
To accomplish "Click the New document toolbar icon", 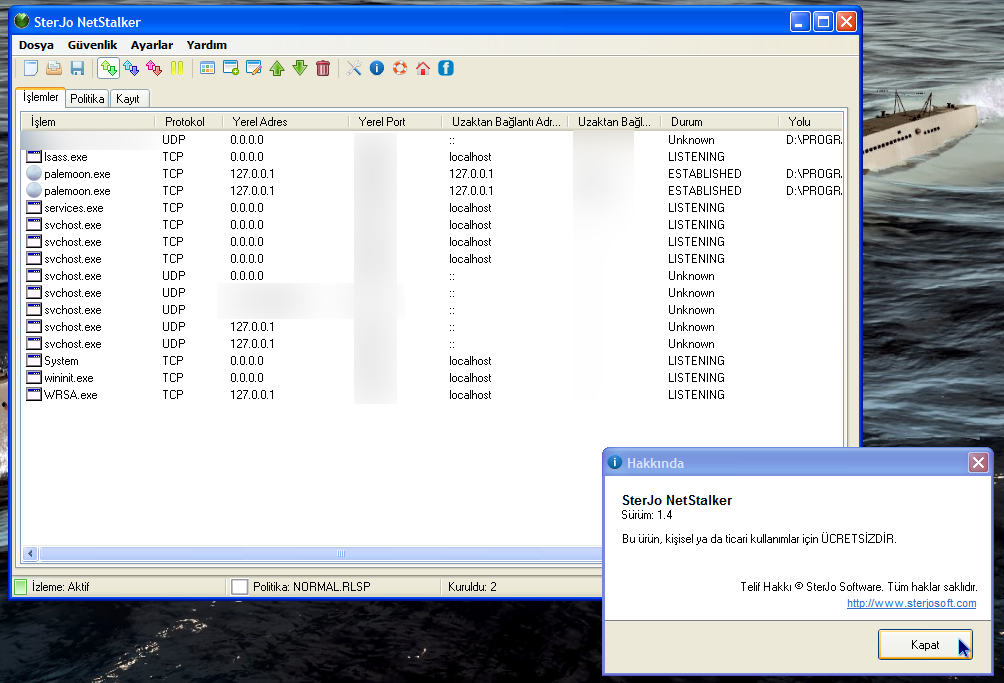I will tap(31, 68).
